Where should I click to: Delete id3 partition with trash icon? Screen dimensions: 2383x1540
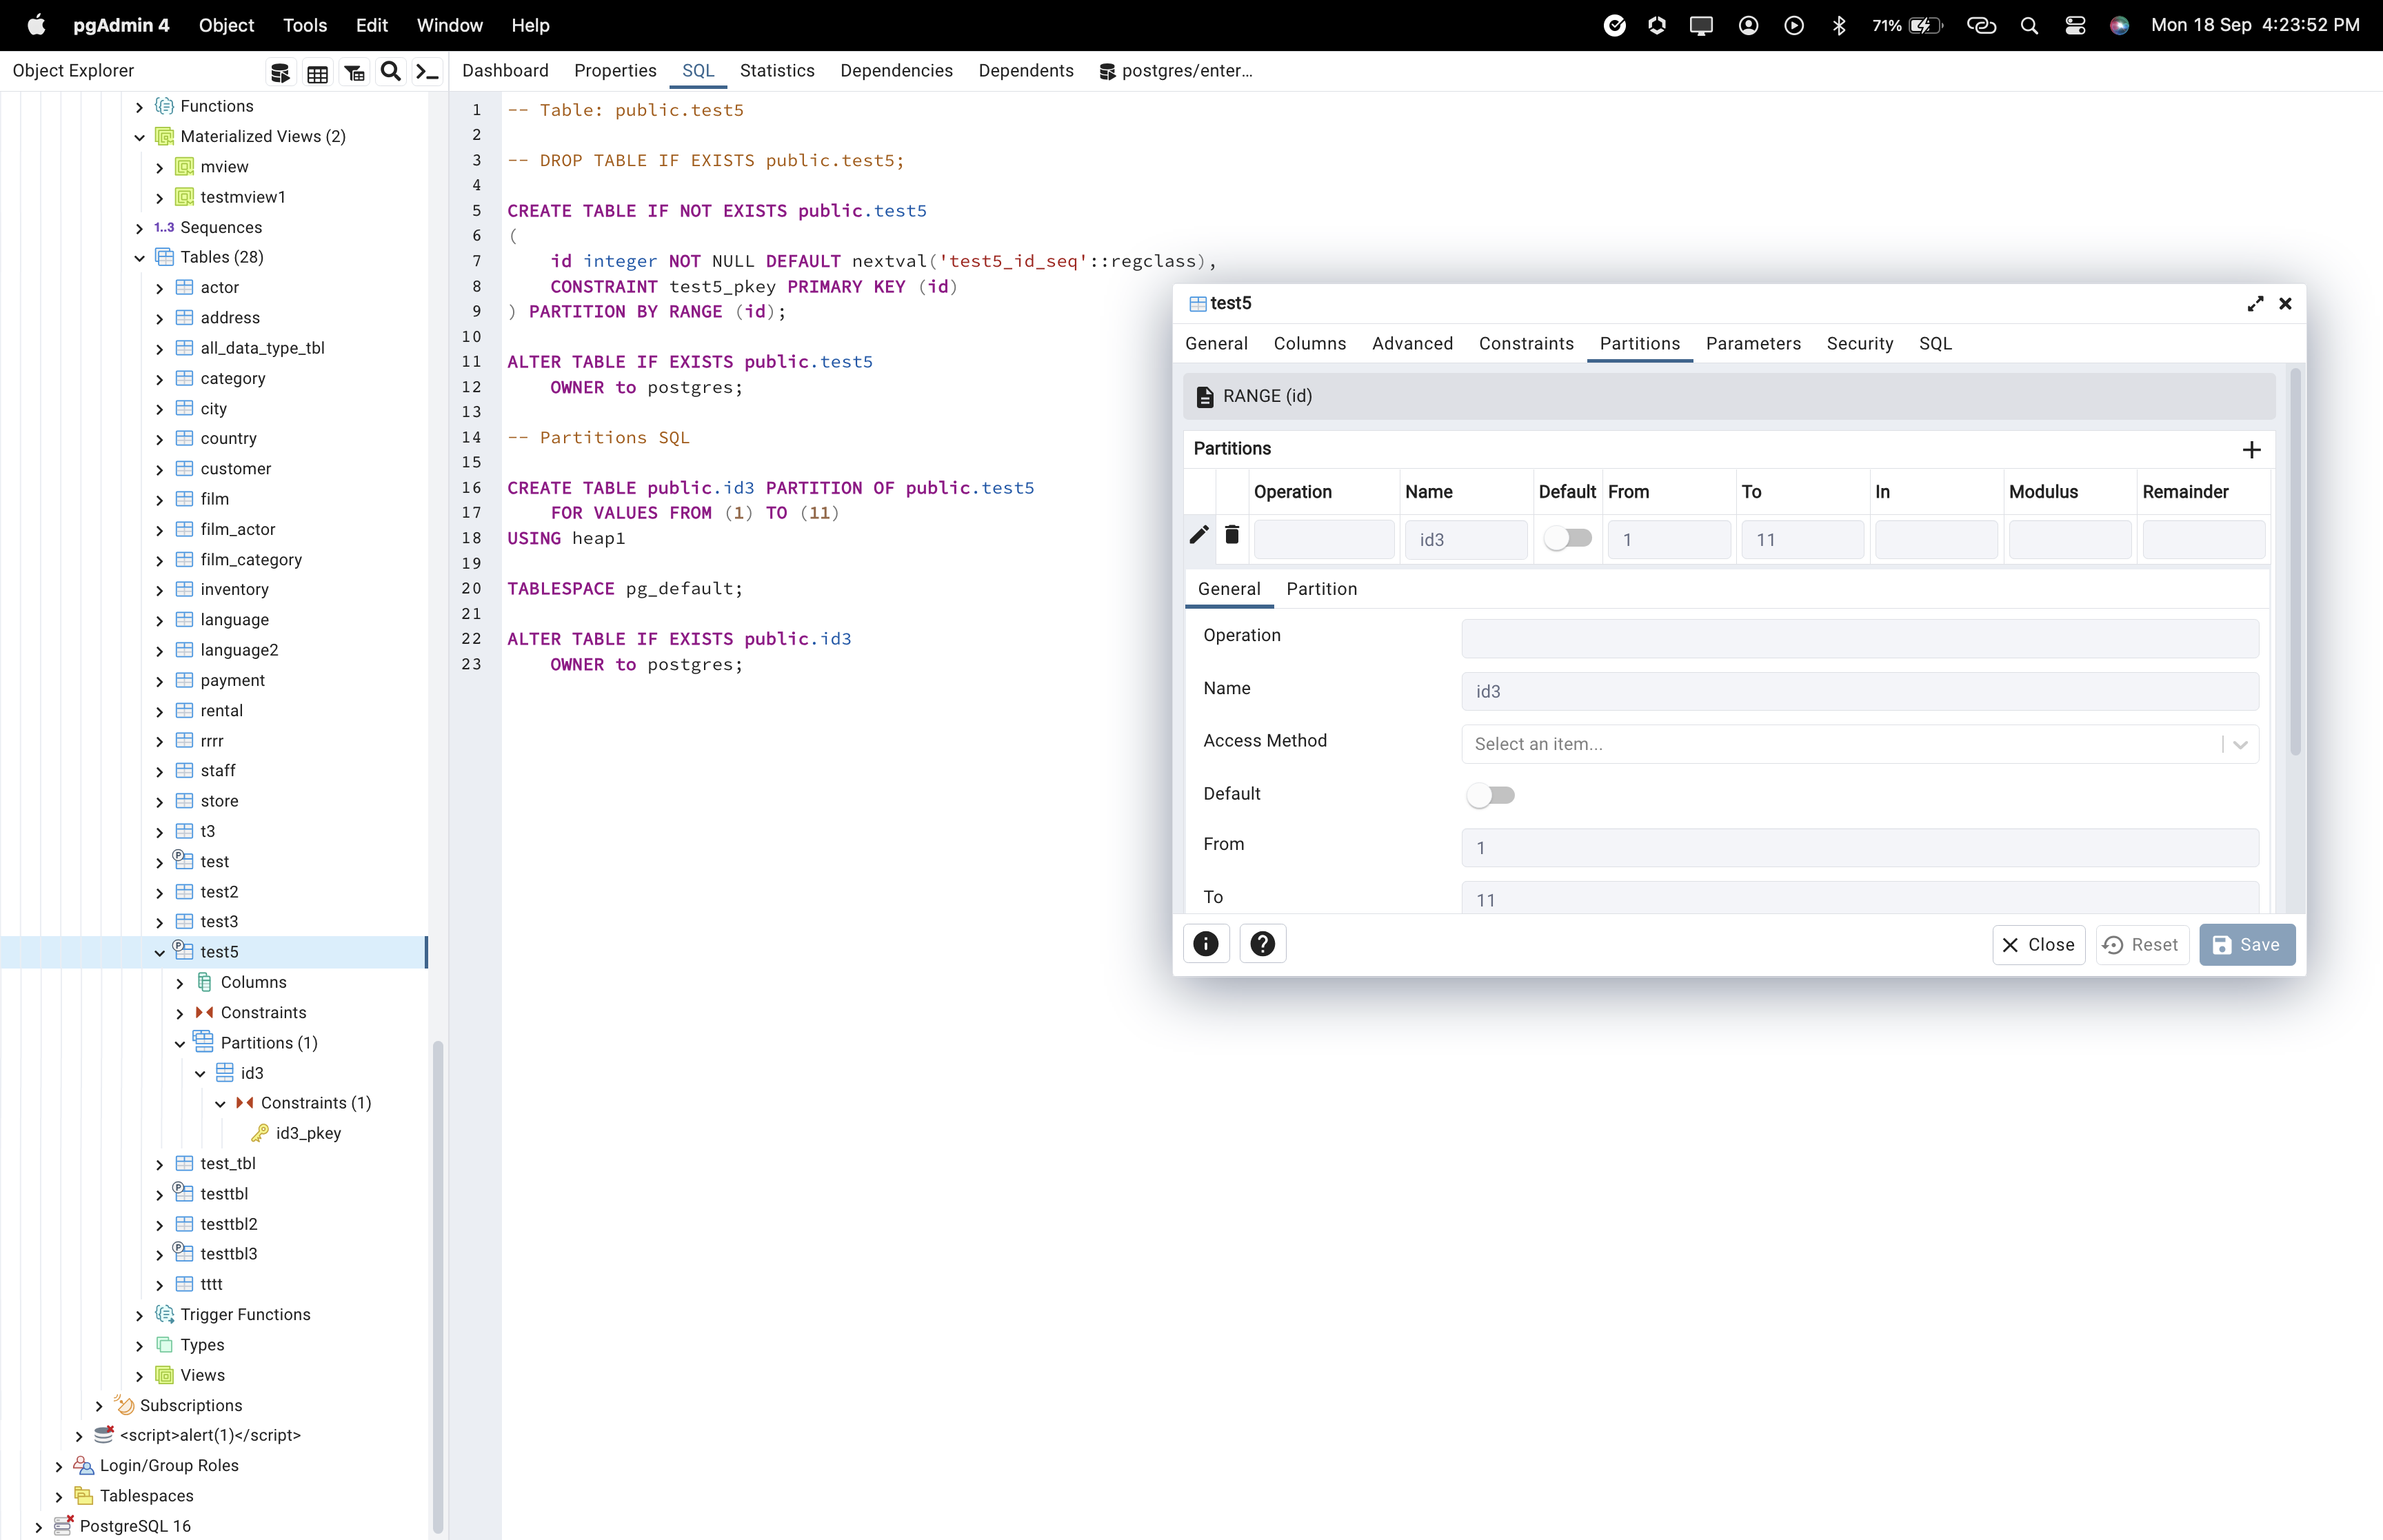[x=1232, y=535]
